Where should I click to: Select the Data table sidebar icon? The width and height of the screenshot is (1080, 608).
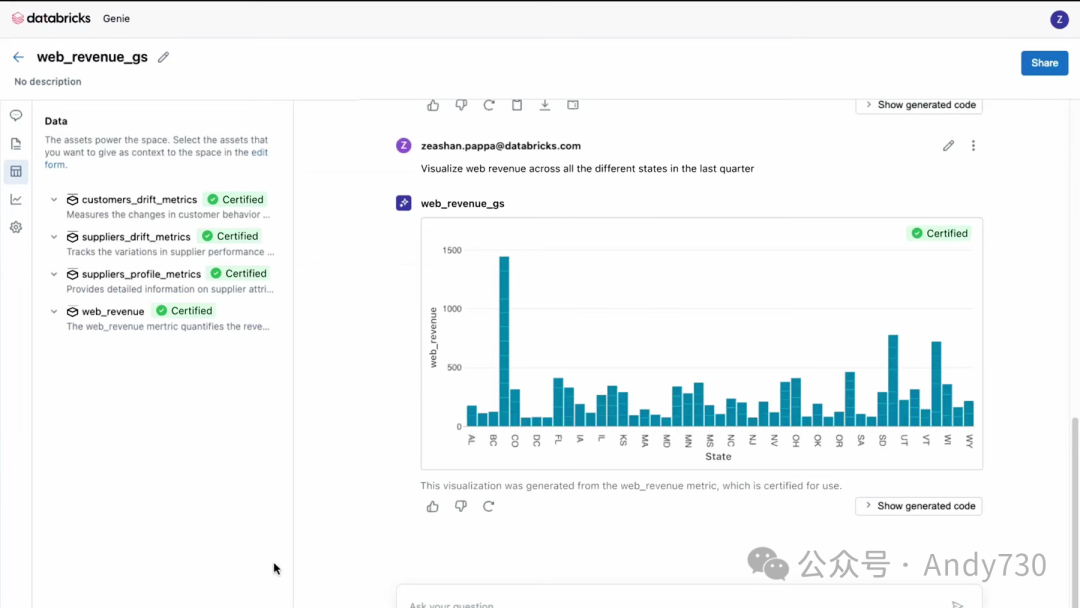tap(16, 171)
